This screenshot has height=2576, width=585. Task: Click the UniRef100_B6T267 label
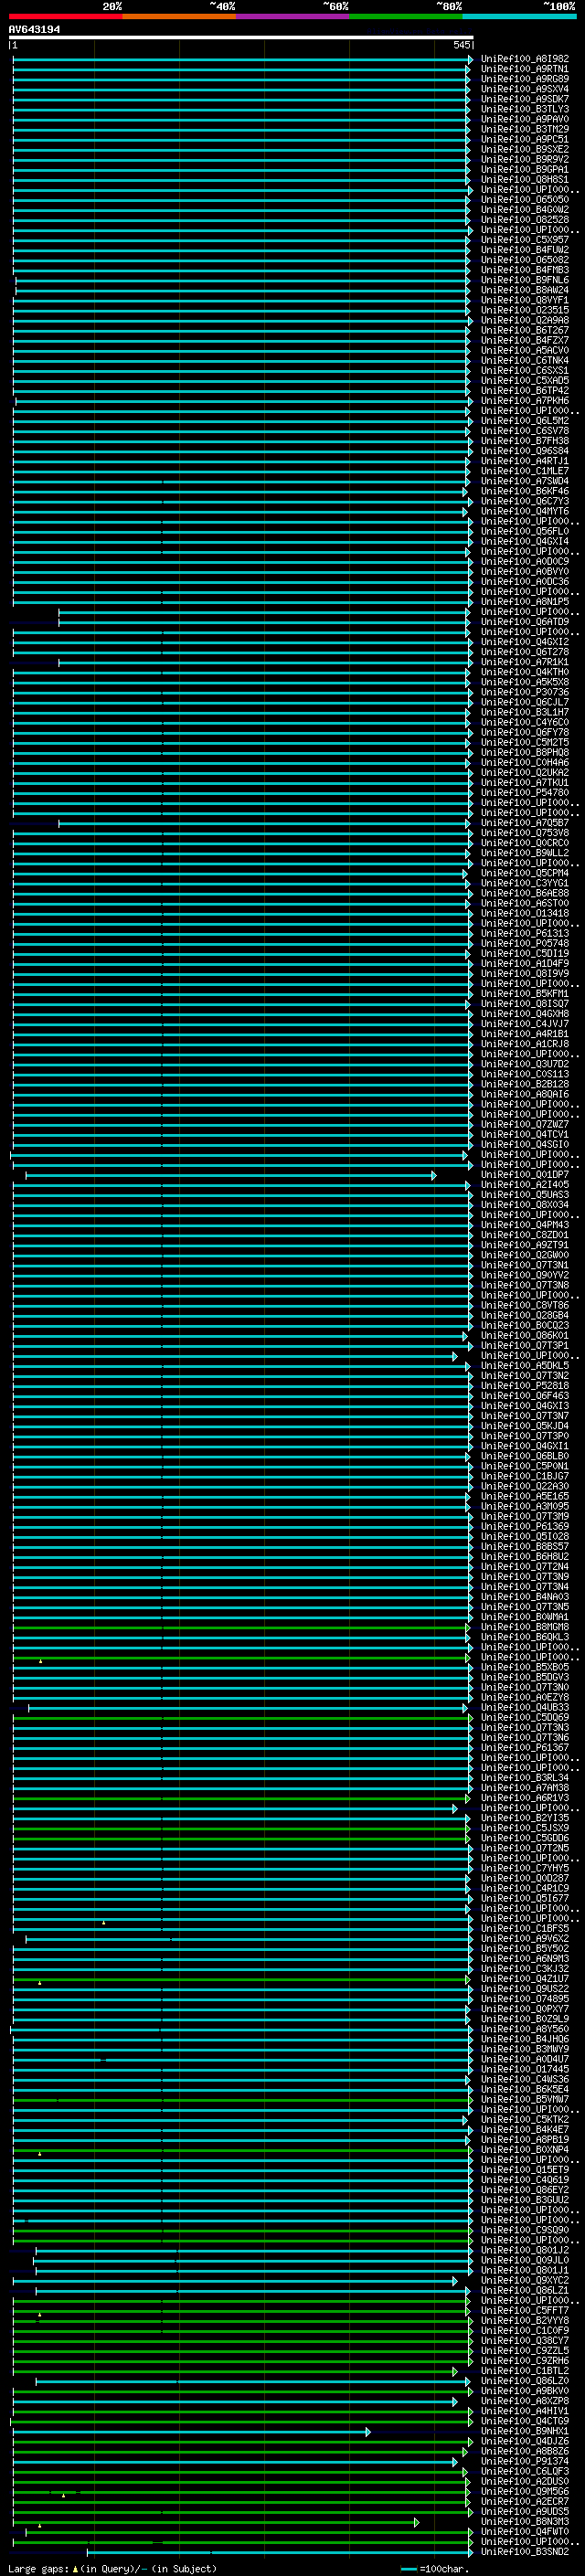(525, 330)
